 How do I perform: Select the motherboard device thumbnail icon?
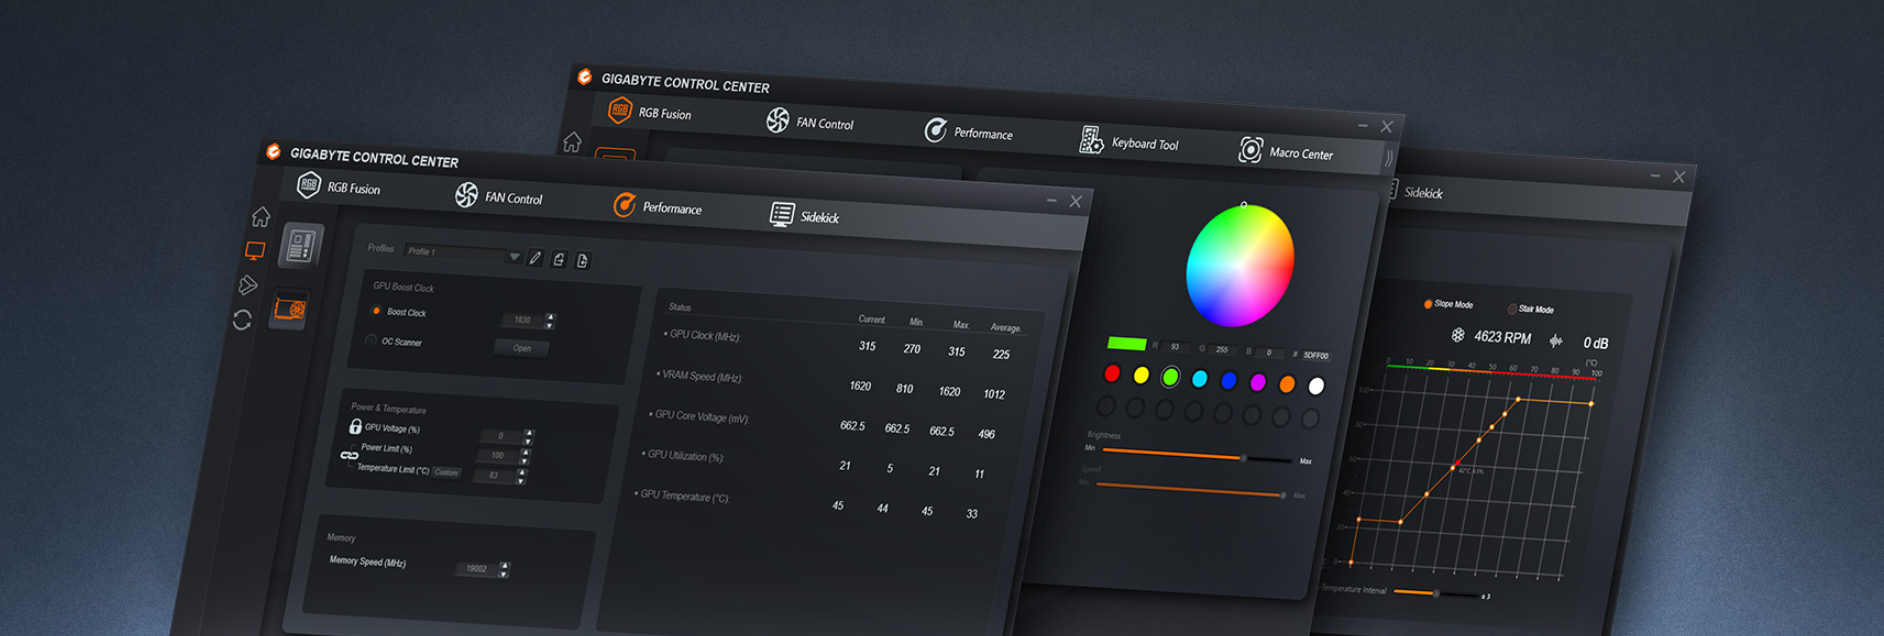(x=301, y=245)
